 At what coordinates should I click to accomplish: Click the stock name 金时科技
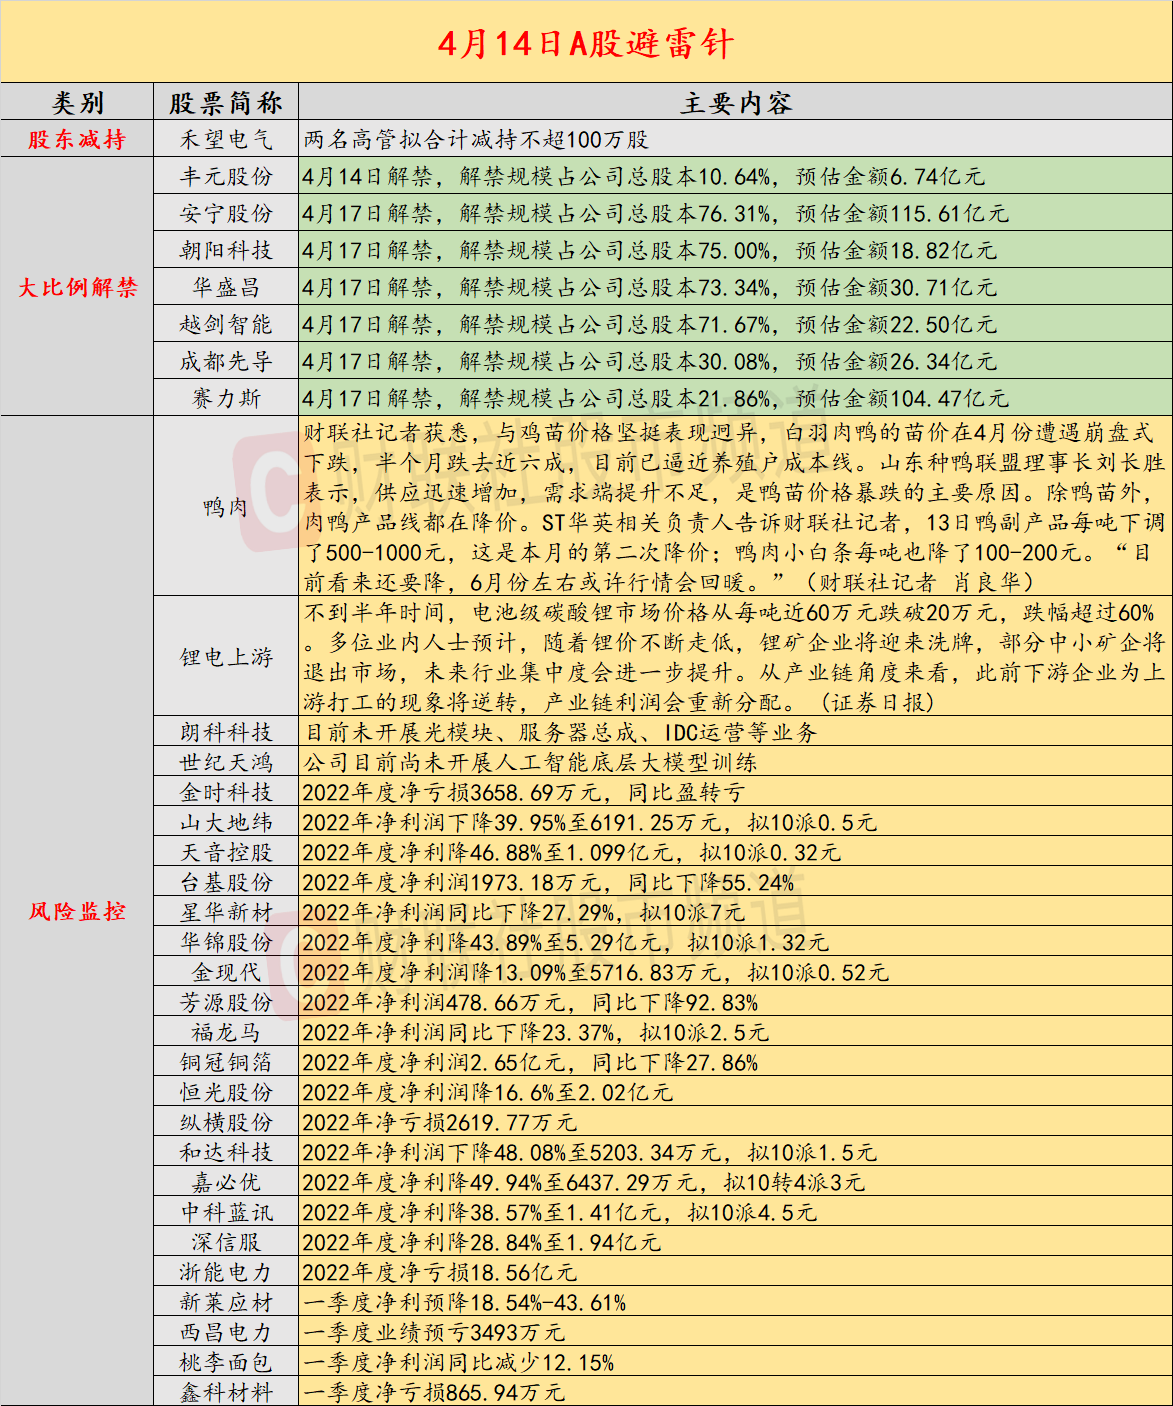226,793
